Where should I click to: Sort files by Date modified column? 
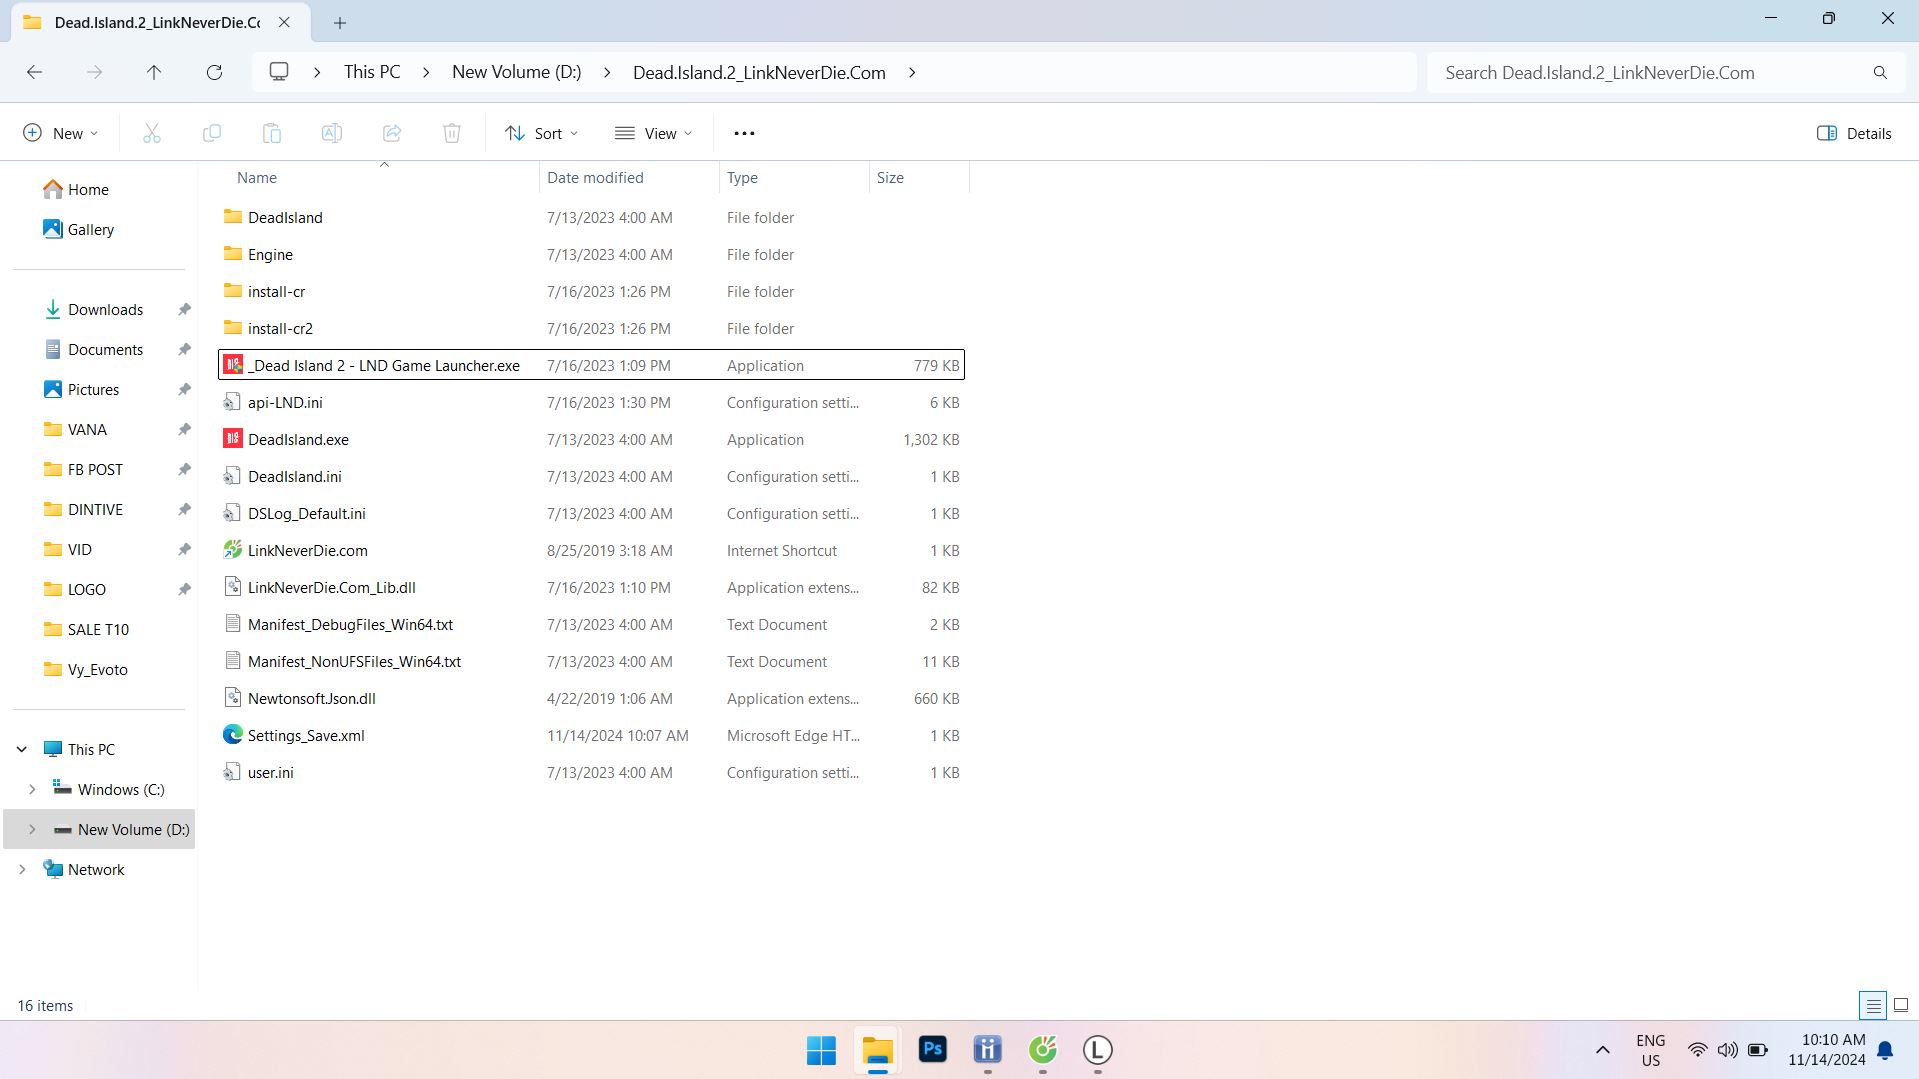pos(595,178)
